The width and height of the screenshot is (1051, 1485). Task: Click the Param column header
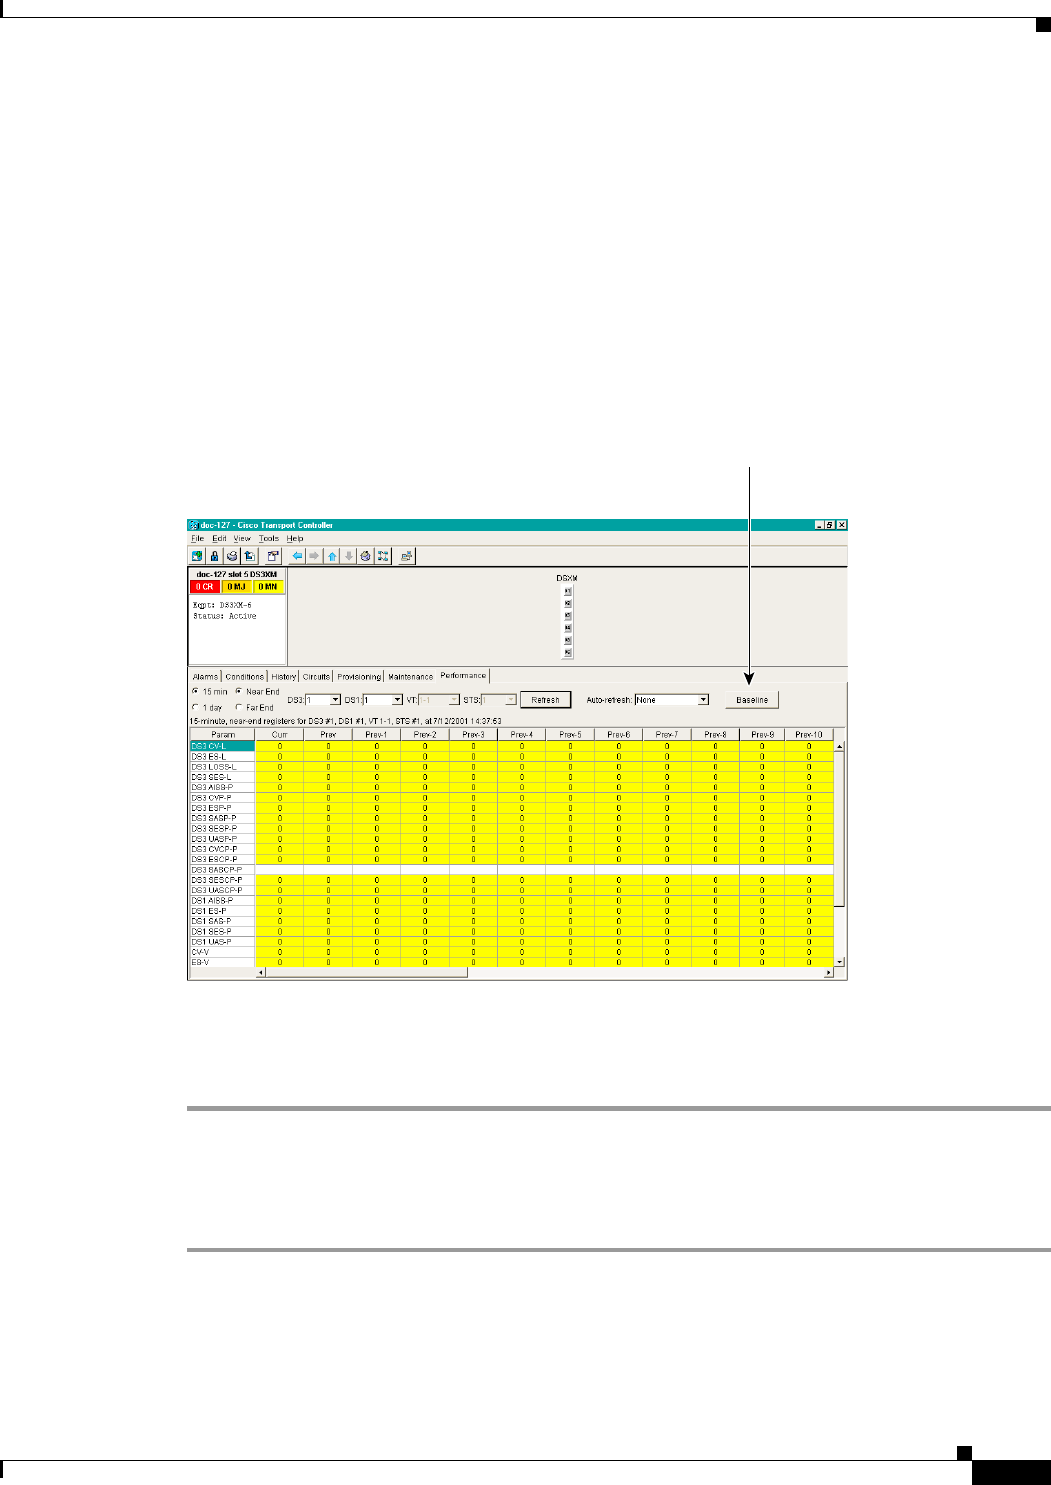pyautogui.click(x=222, y=735)
